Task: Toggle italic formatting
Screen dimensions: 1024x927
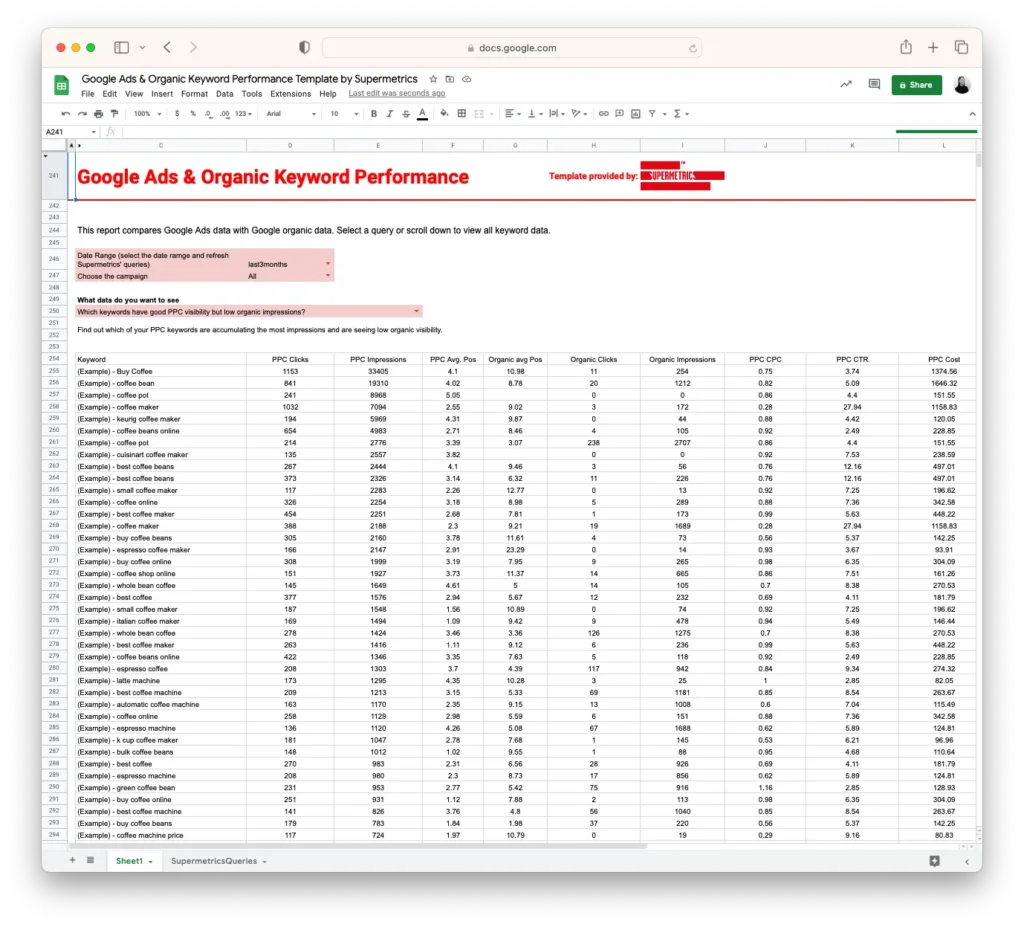Action: pos(389,113)
